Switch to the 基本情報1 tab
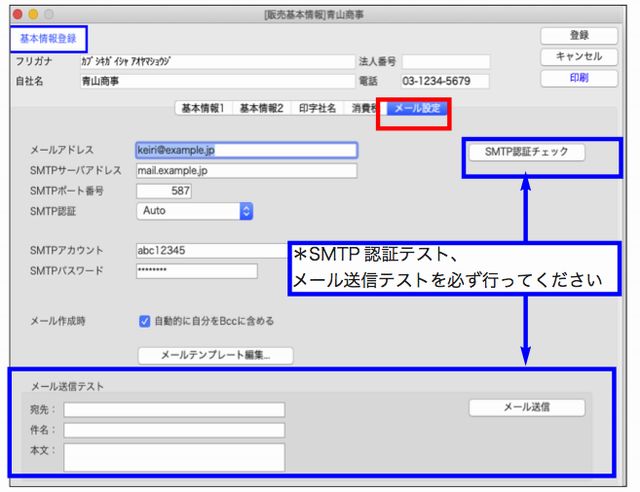The image size is (640, 492). pos(202,108)
